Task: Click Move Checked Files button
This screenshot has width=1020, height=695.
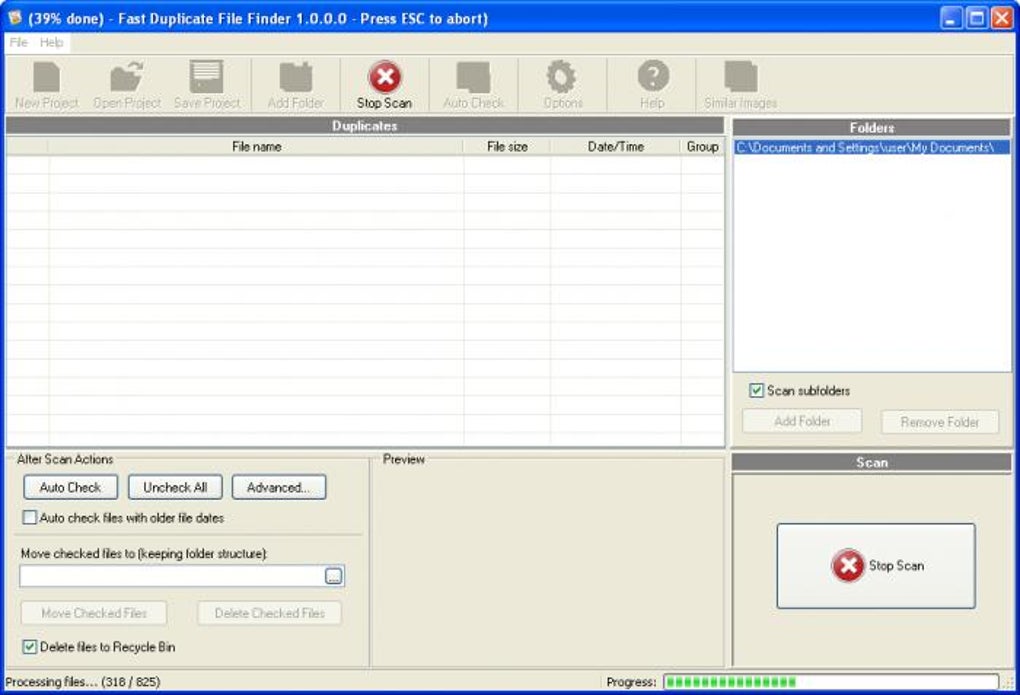Action: (94, 612)
